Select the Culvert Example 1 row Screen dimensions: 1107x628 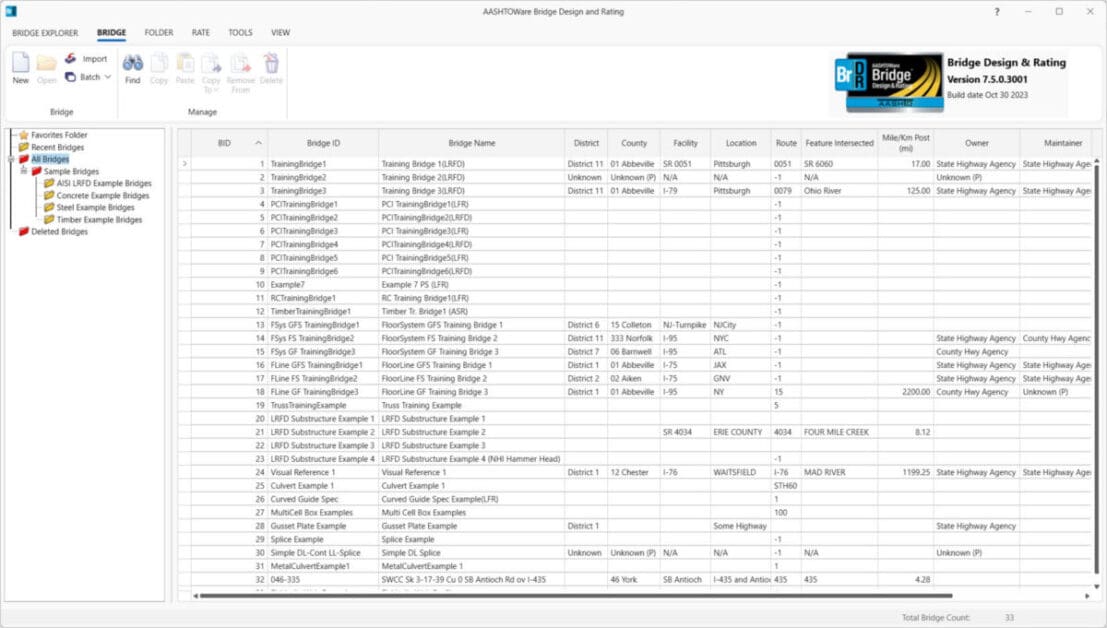(635, 485)
